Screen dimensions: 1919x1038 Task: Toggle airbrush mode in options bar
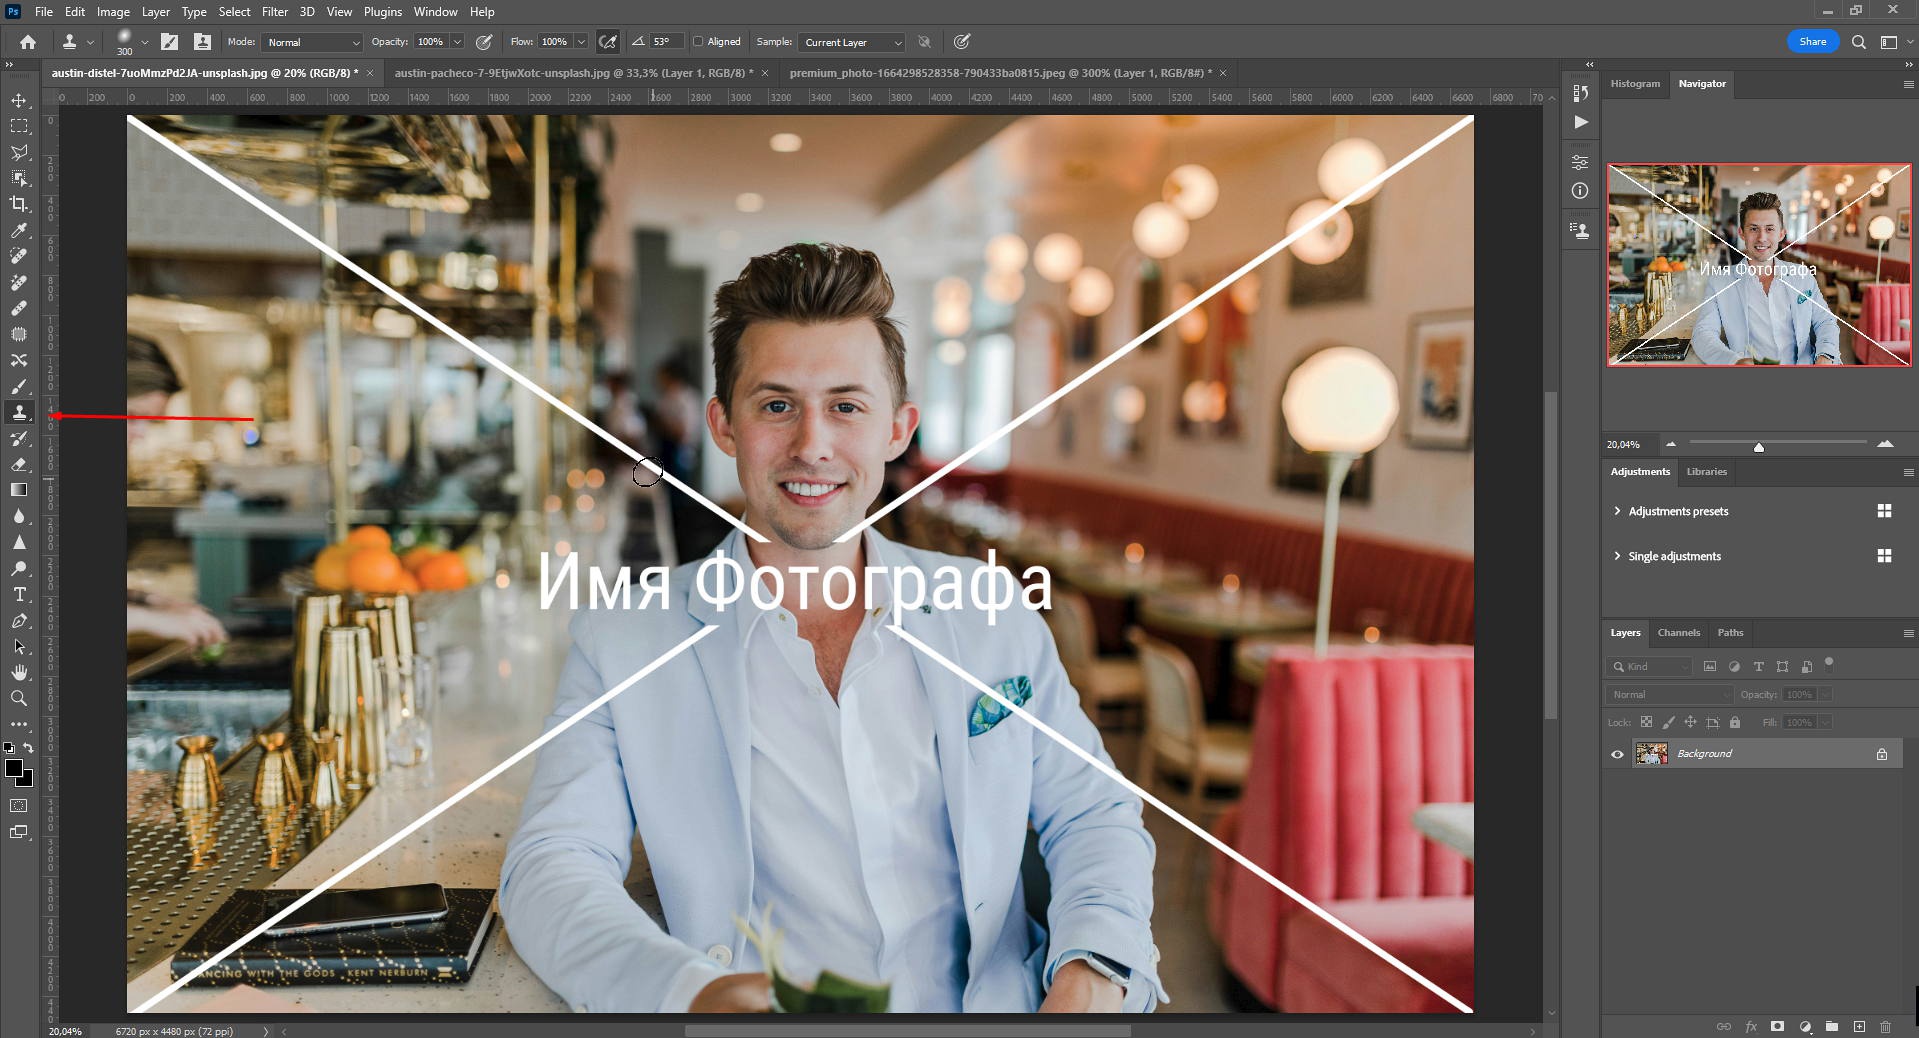607,42
